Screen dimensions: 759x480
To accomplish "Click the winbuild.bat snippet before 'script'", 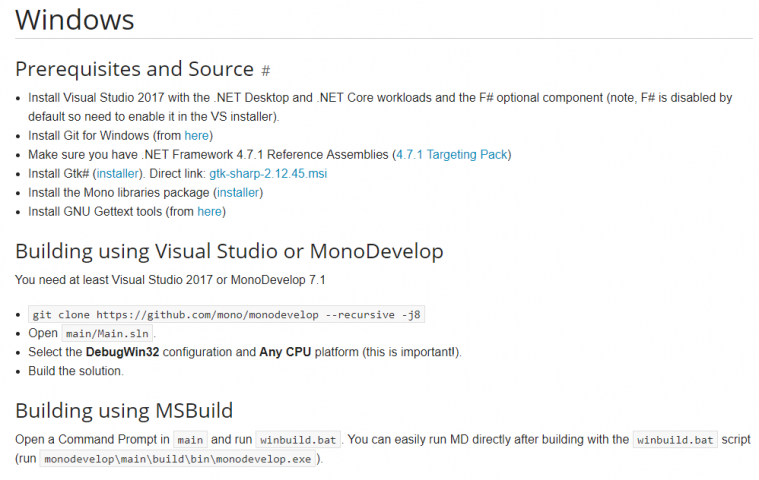I will [675, 440].
